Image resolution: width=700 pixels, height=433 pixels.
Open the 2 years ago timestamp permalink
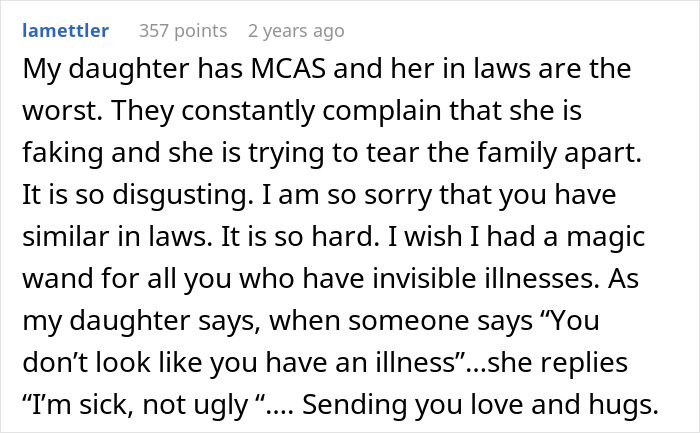(x=296, y=31)
